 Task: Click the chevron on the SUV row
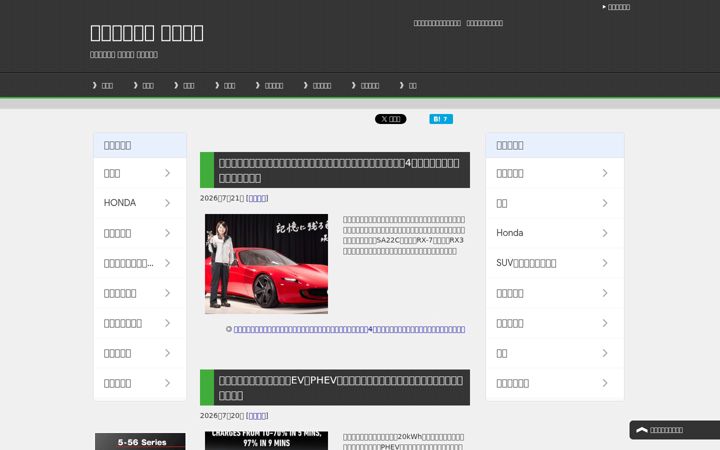click(605, 263)
